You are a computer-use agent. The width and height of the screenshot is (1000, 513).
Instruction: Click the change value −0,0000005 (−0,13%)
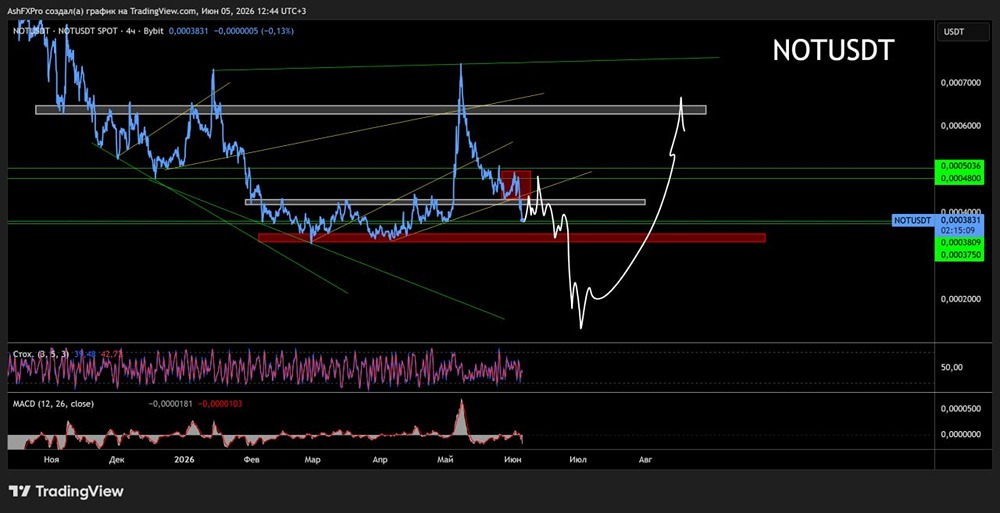point(253,31)
